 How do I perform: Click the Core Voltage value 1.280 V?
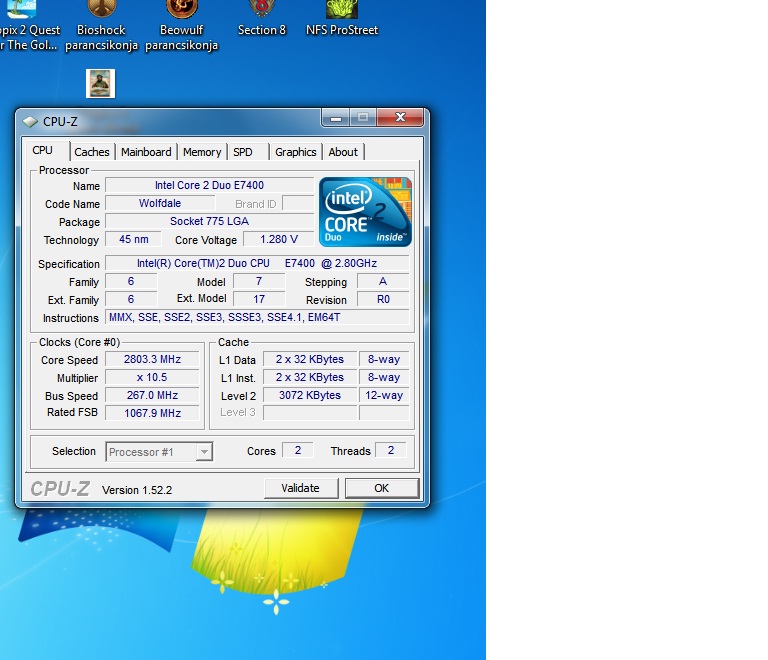[279, 239]
